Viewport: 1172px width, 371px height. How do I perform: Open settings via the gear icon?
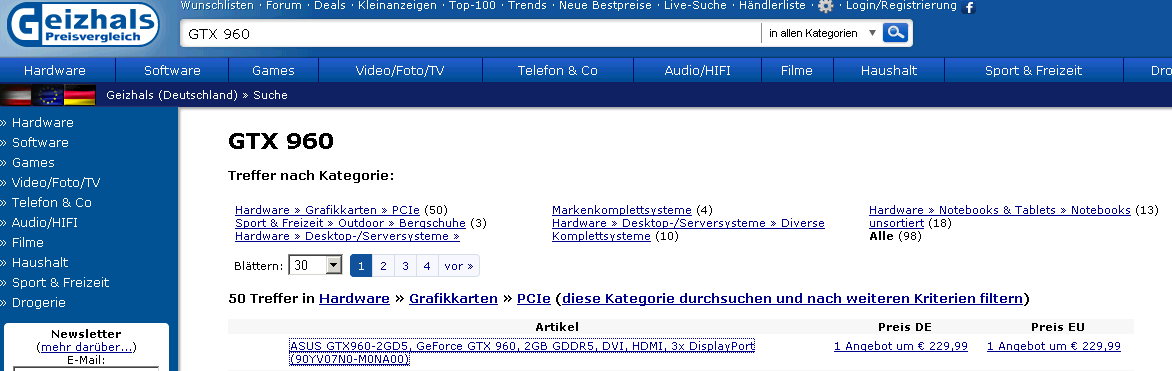click(825, 6)
